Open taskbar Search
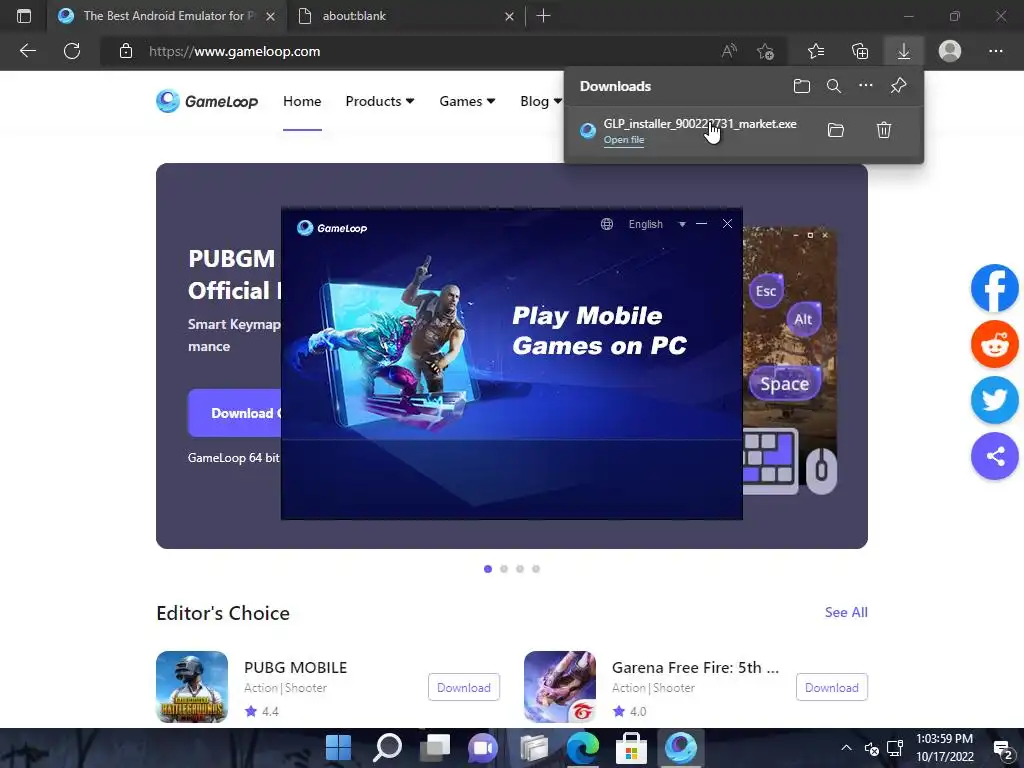This screenshot has width=1024, height=768. click(x=387, y=748)
